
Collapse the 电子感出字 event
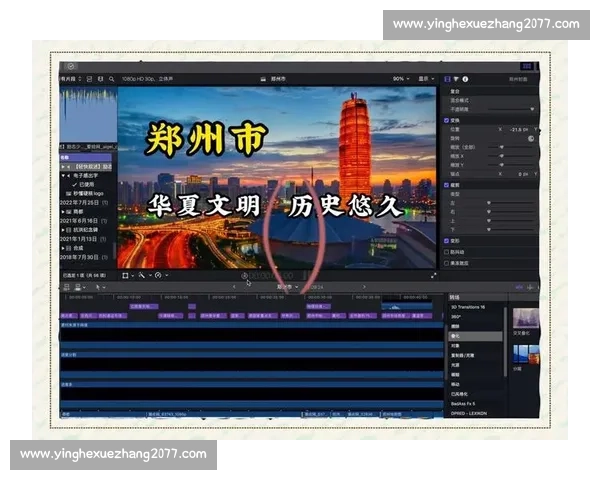(x=64, y=176)
